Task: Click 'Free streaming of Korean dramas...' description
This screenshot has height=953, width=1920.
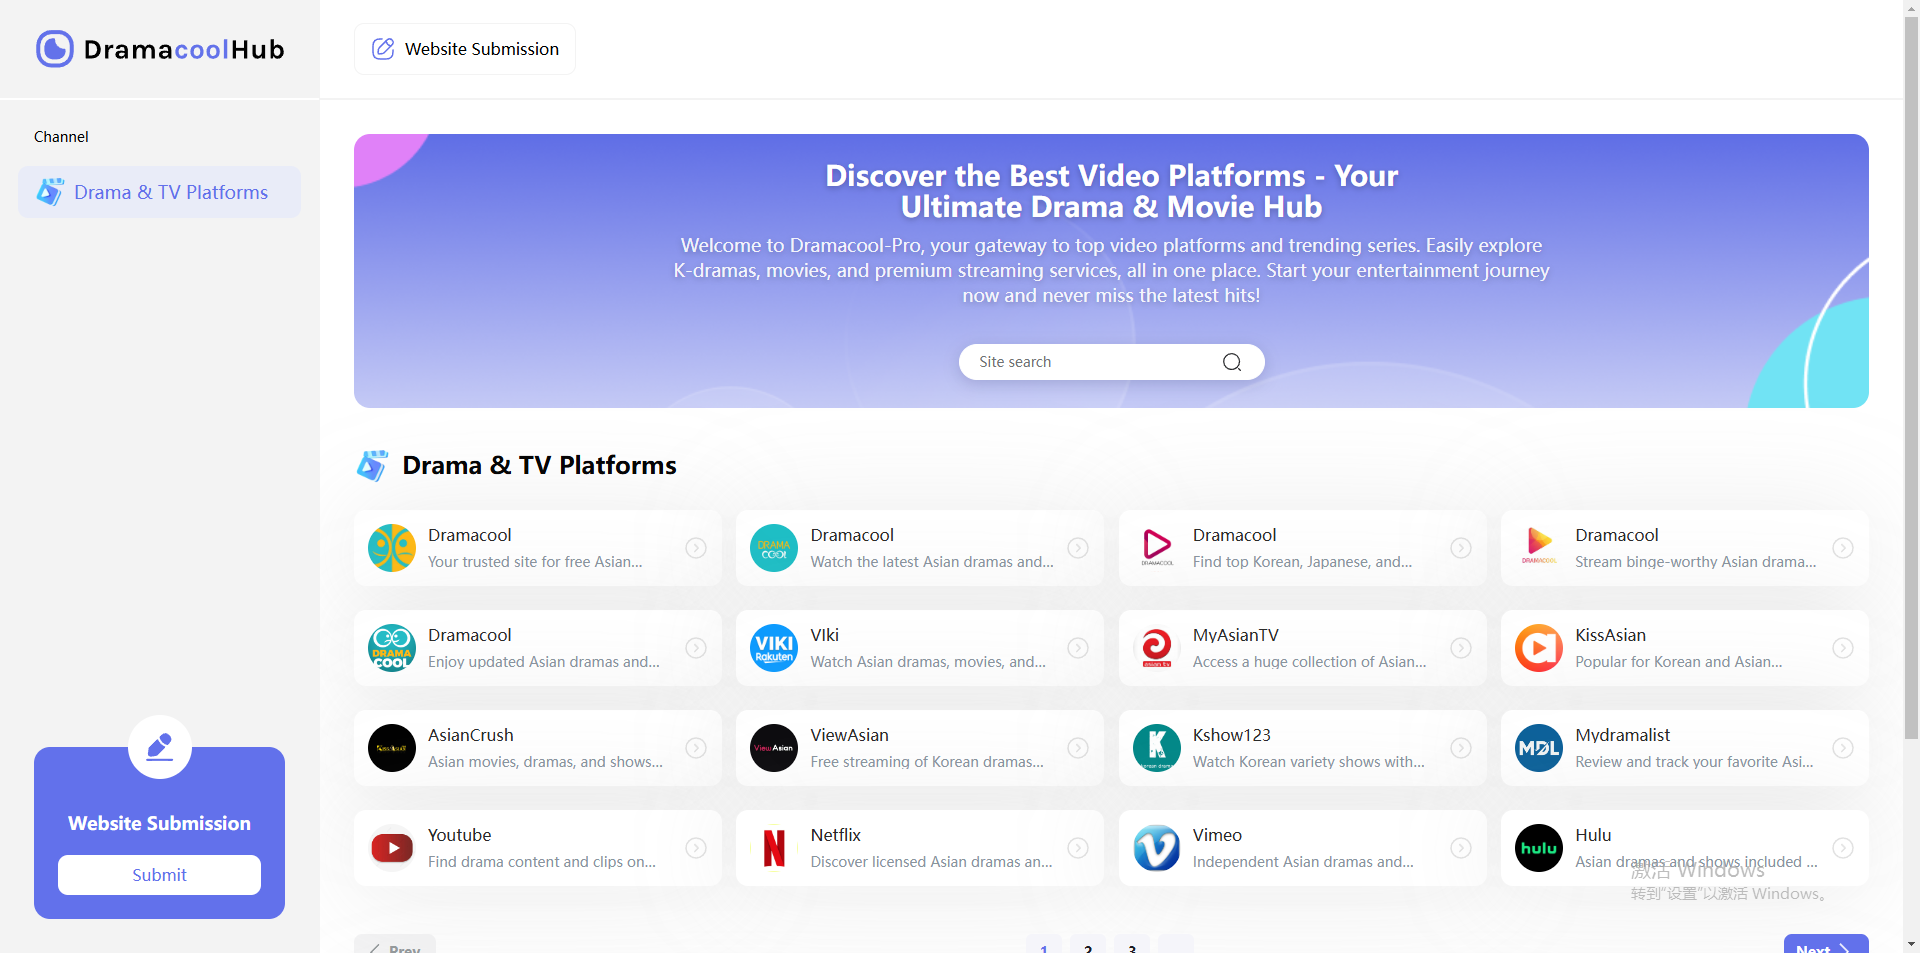Action: [x=927, y=762]
